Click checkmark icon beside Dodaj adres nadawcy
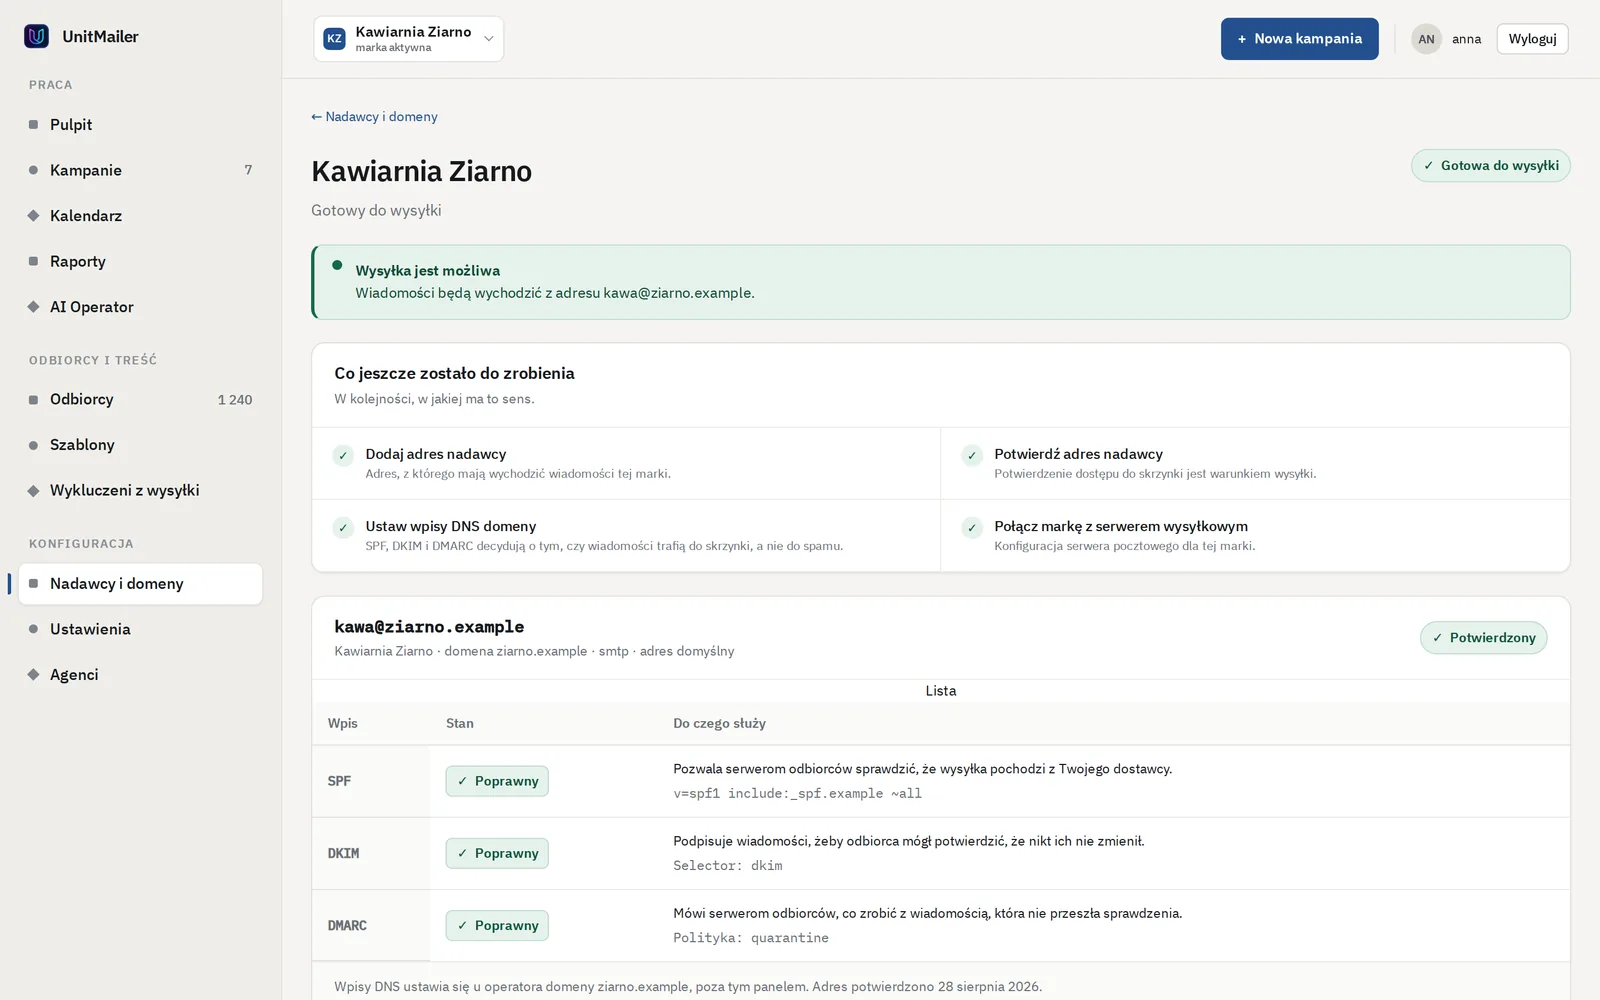The width and height of the screenshot is (1600, 1000). click(x=343, y=456)
